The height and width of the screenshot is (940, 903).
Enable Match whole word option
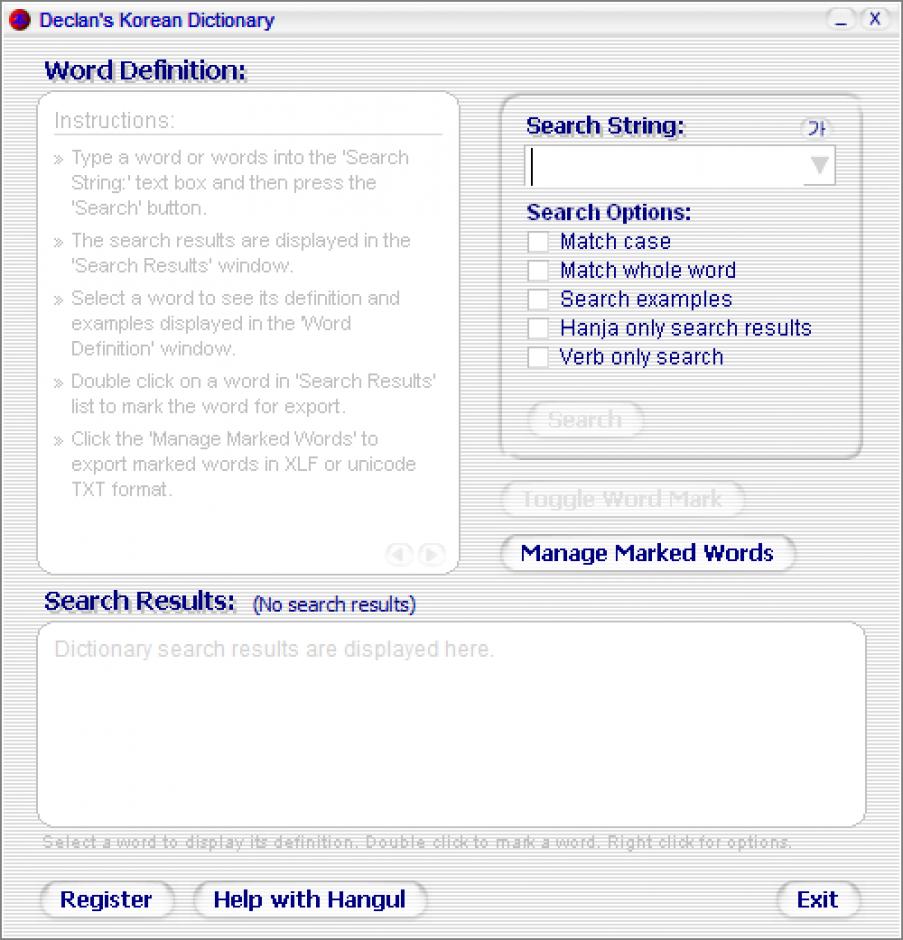coord(538,271)
